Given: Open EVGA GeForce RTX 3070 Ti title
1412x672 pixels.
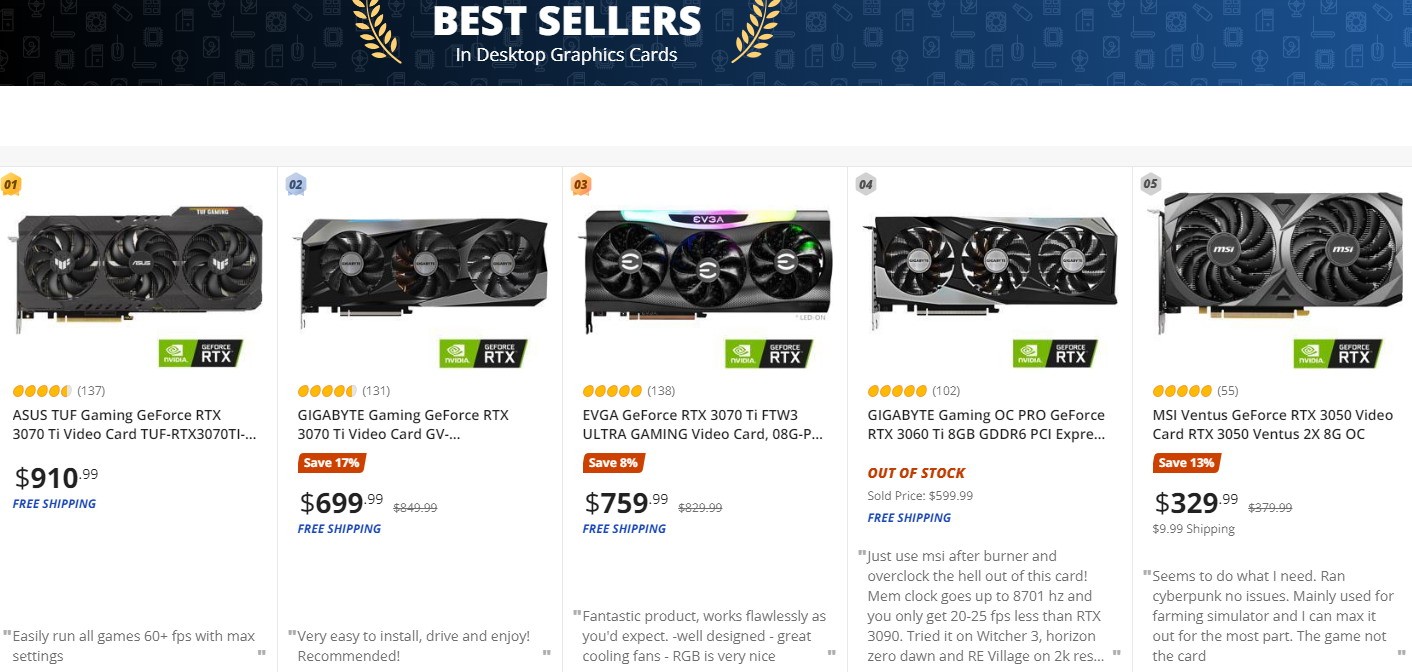Looking at the screenshot, I should point(703,425).
